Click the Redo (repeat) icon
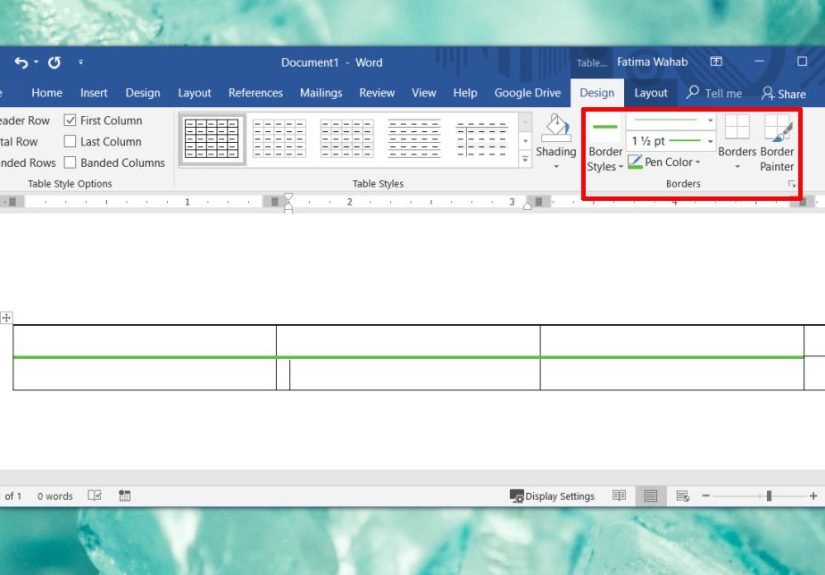Image resolution: width=825 pixels, height=575 pixels. point(54,63)
